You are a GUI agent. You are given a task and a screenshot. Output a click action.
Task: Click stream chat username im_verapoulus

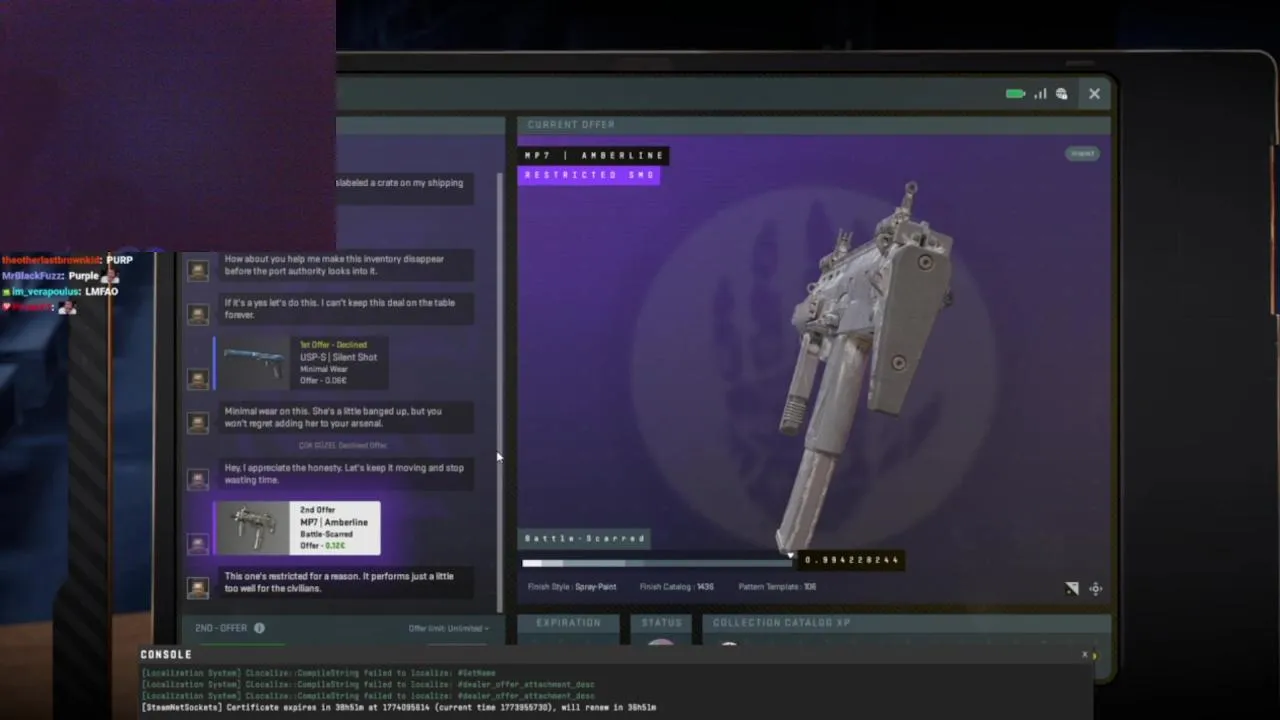(46, 292)
